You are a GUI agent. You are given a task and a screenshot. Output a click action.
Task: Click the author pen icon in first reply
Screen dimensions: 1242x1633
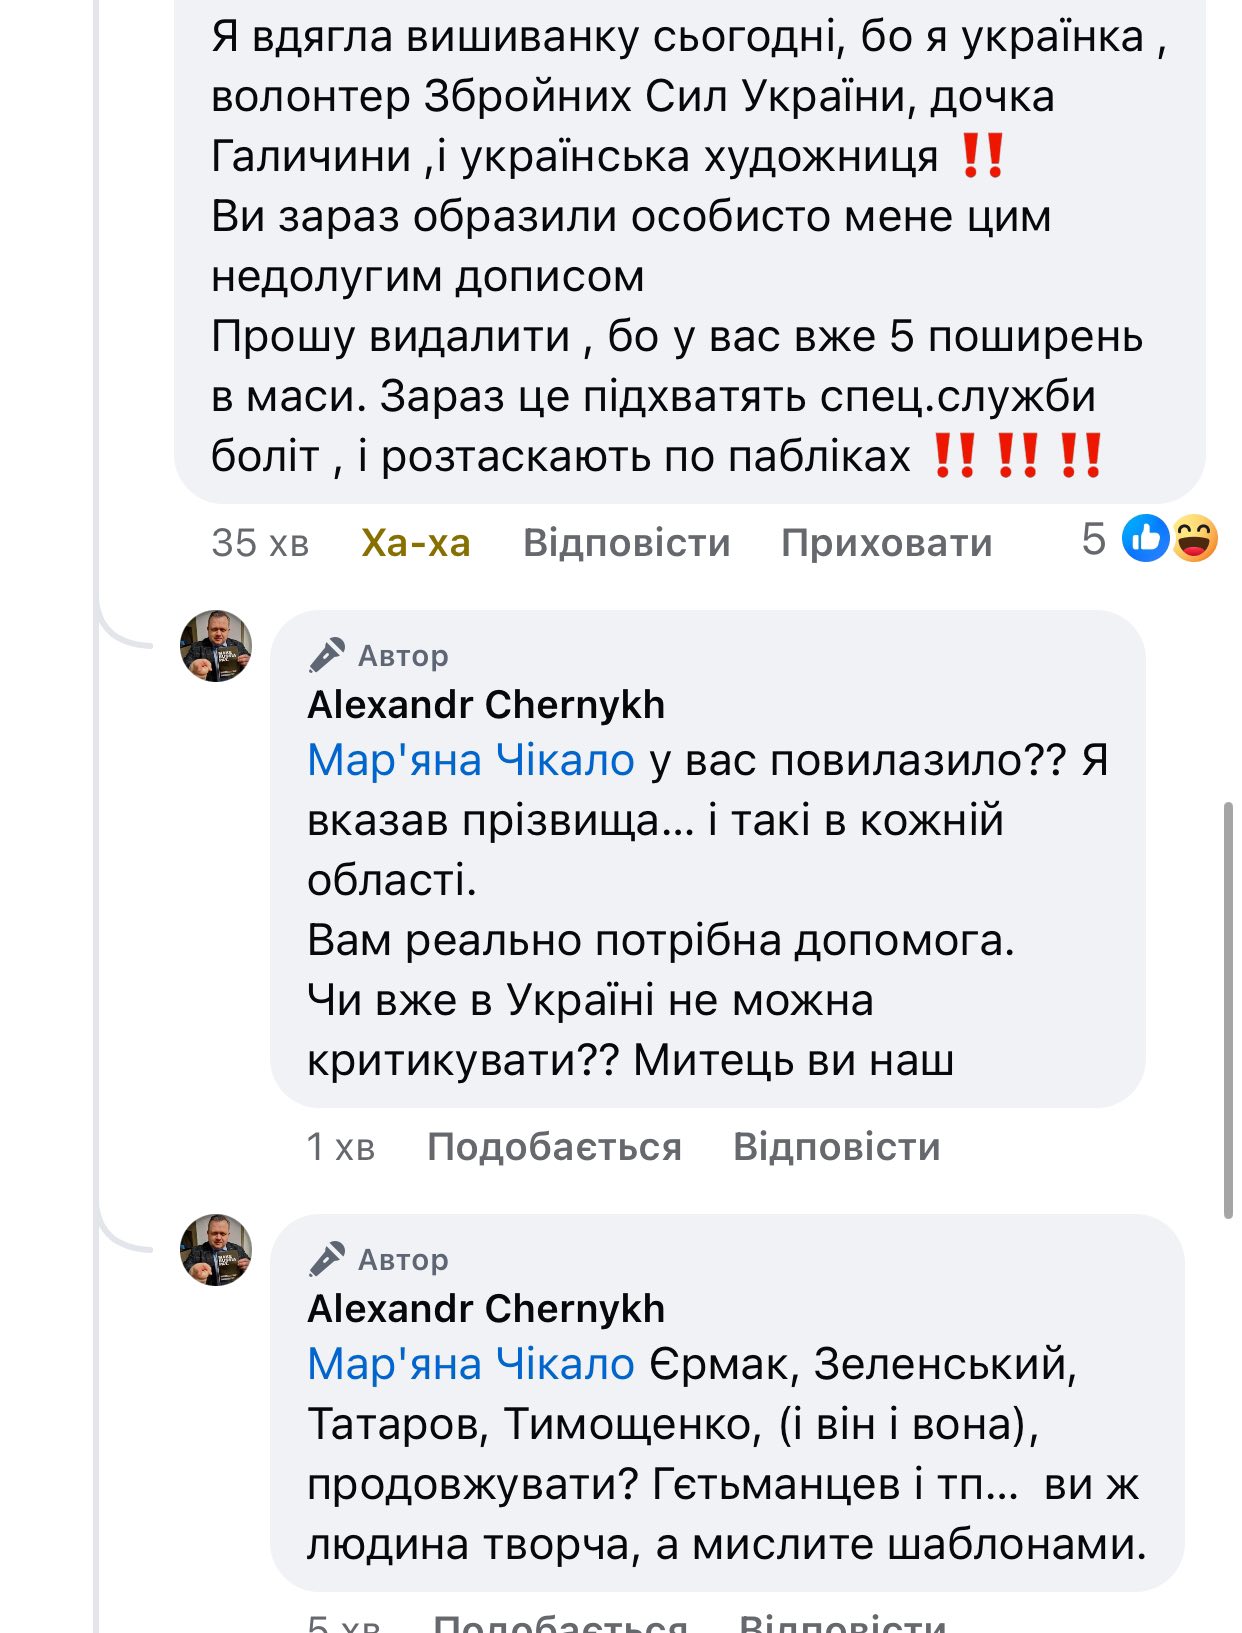point(327,656)
